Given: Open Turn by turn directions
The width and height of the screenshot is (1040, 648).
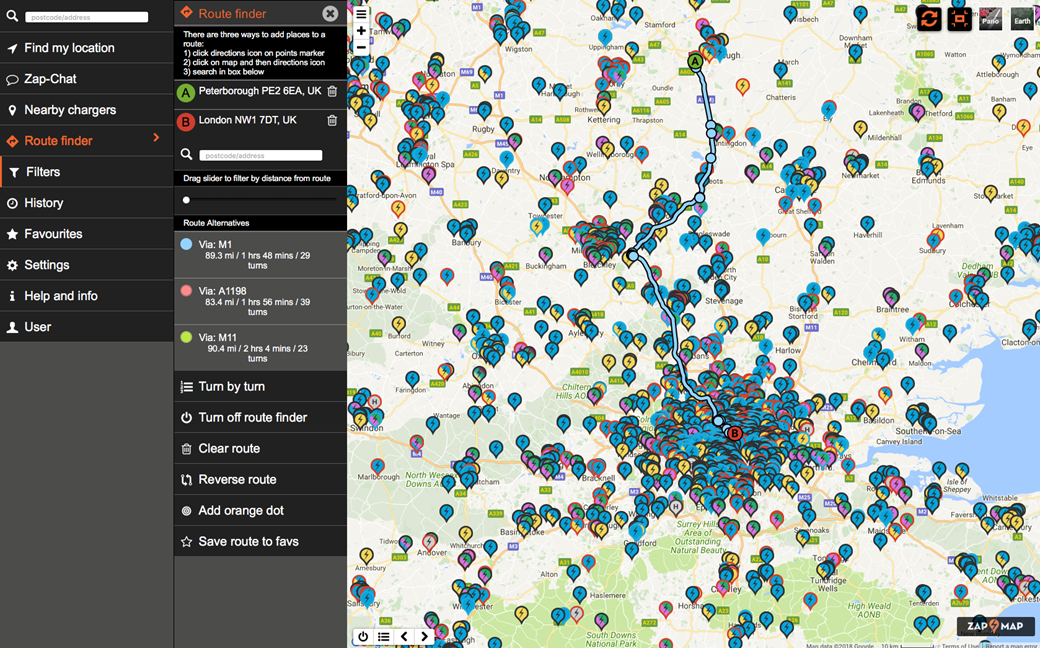Looking at the screenshot, I should pos(260,387).
